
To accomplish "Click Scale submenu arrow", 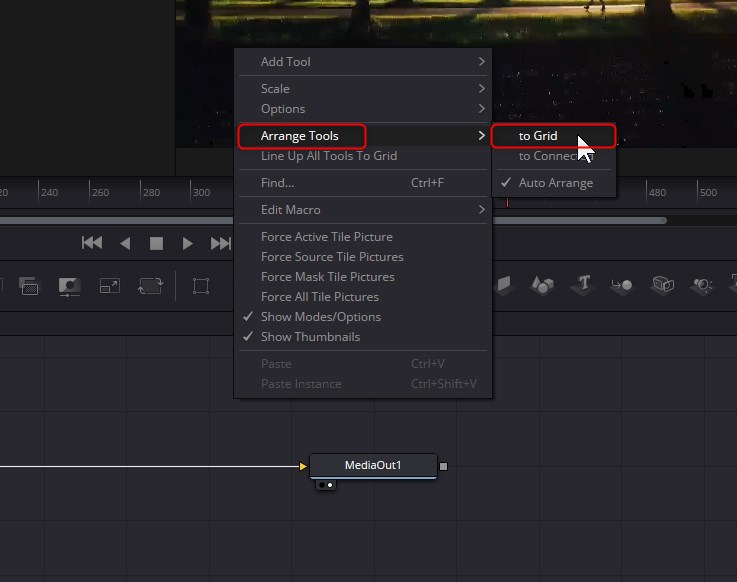I will tap(481, 88).
